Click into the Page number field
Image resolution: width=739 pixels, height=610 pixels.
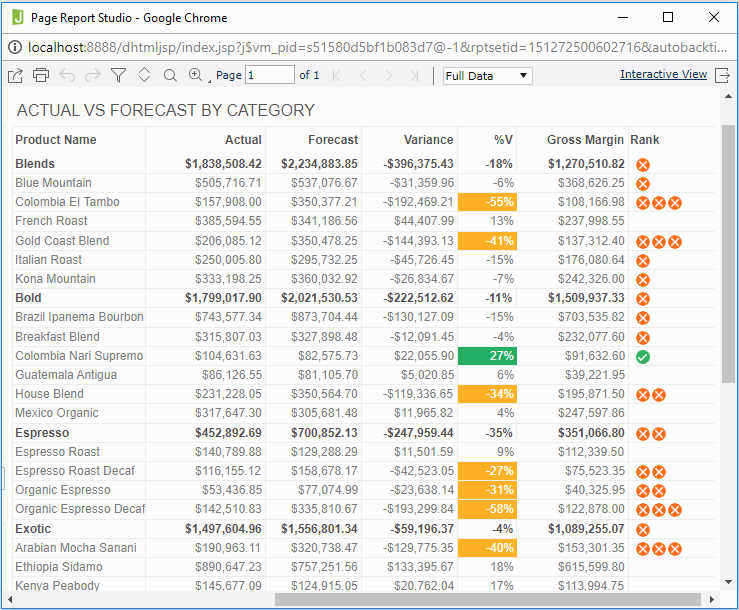269,76
